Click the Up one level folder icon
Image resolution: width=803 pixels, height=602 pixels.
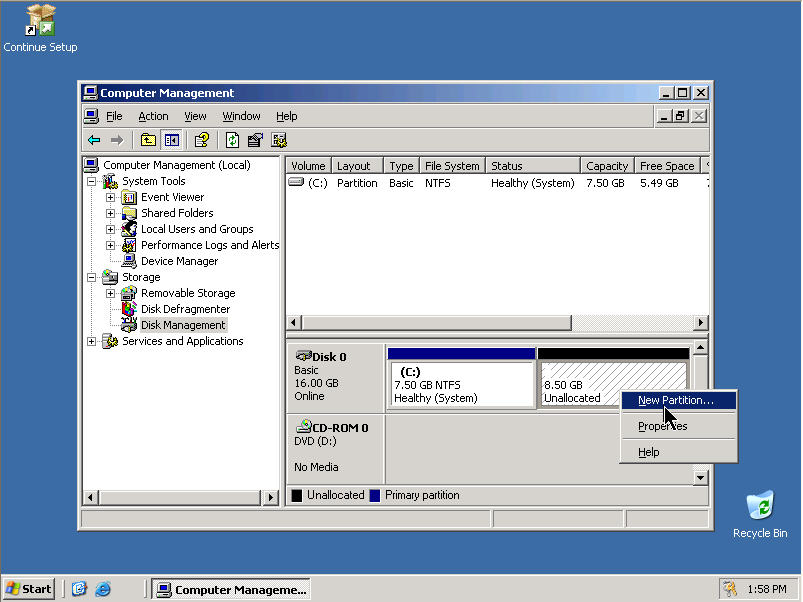(x=149, y=140)
